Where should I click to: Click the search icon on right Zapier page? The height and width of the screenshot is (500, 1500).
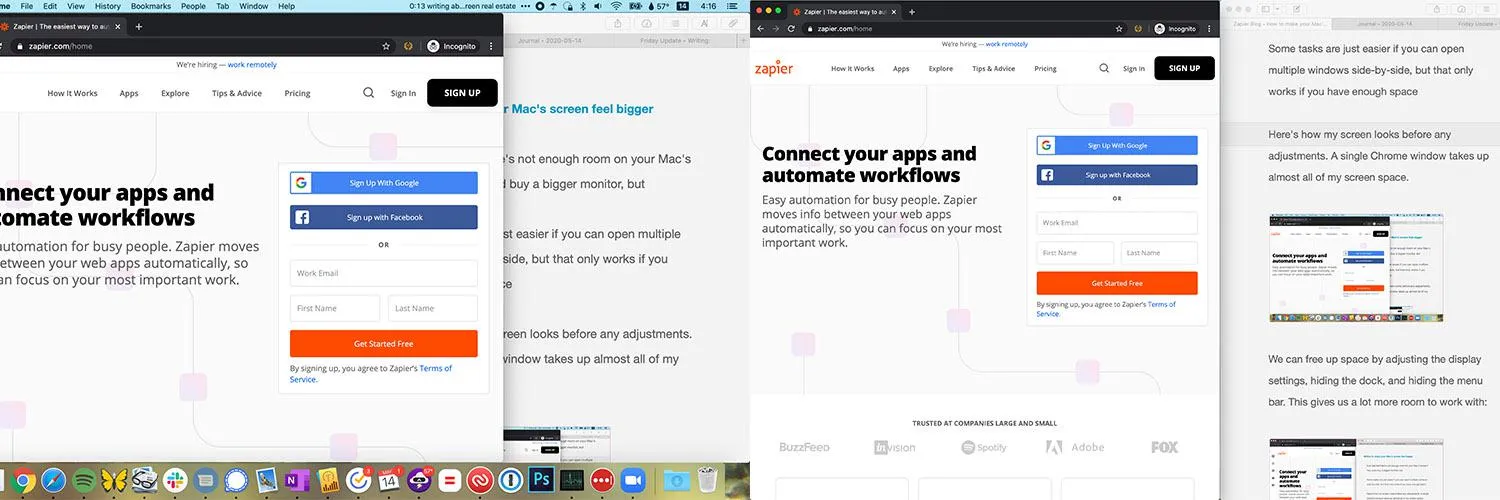pos(1104,68)
